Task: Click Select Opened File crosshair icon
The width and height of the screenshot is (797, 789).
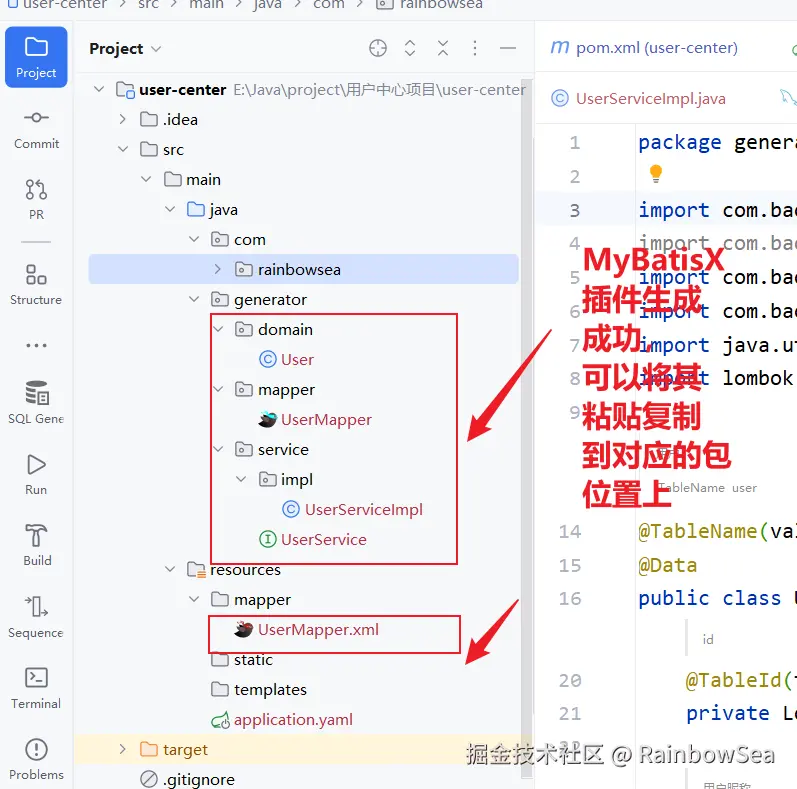Action: point(378,48)
